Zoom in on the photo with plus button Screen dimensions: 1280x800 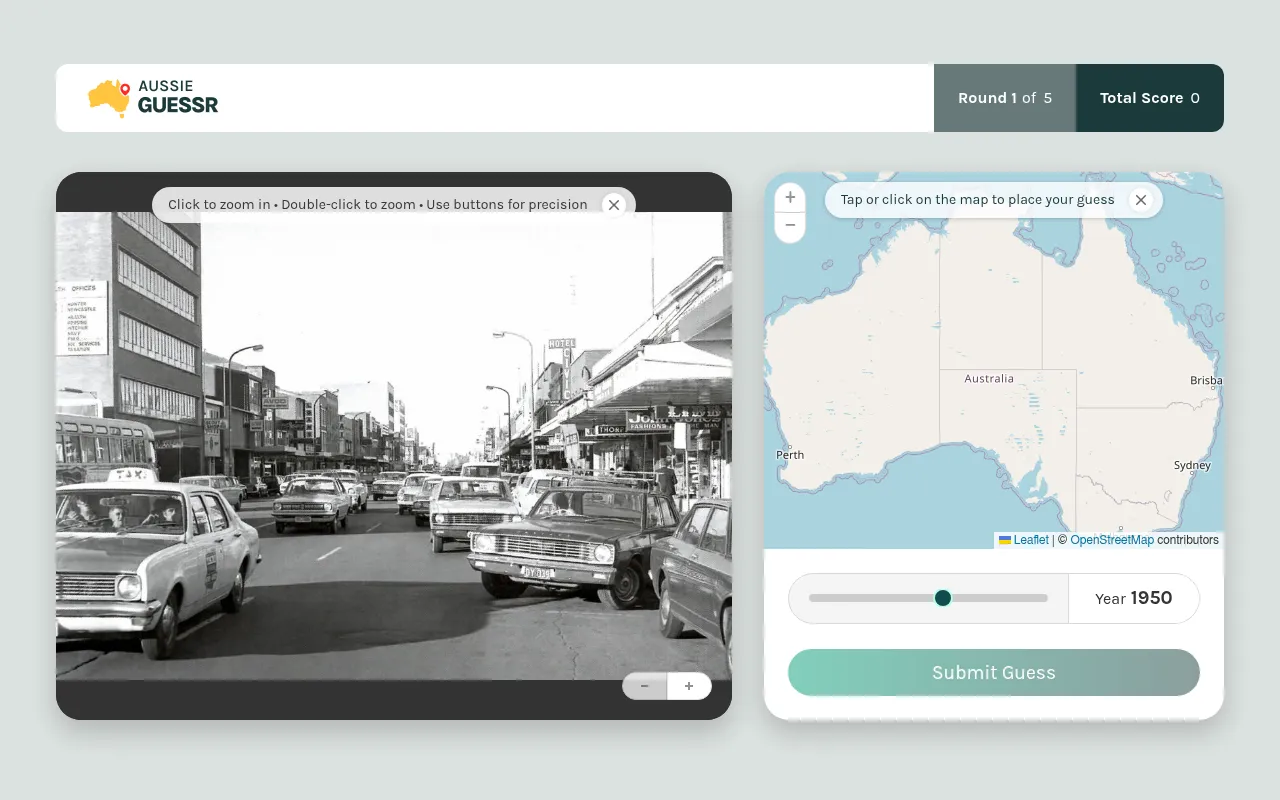pyautogui.click(x=689, y=686)
